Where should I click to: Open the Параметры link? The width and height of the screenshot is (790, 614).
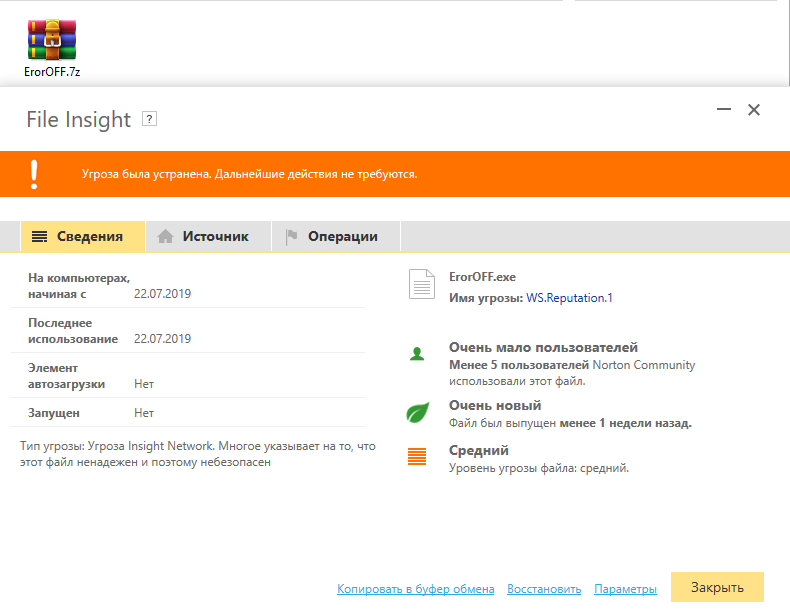click(625, 589)
